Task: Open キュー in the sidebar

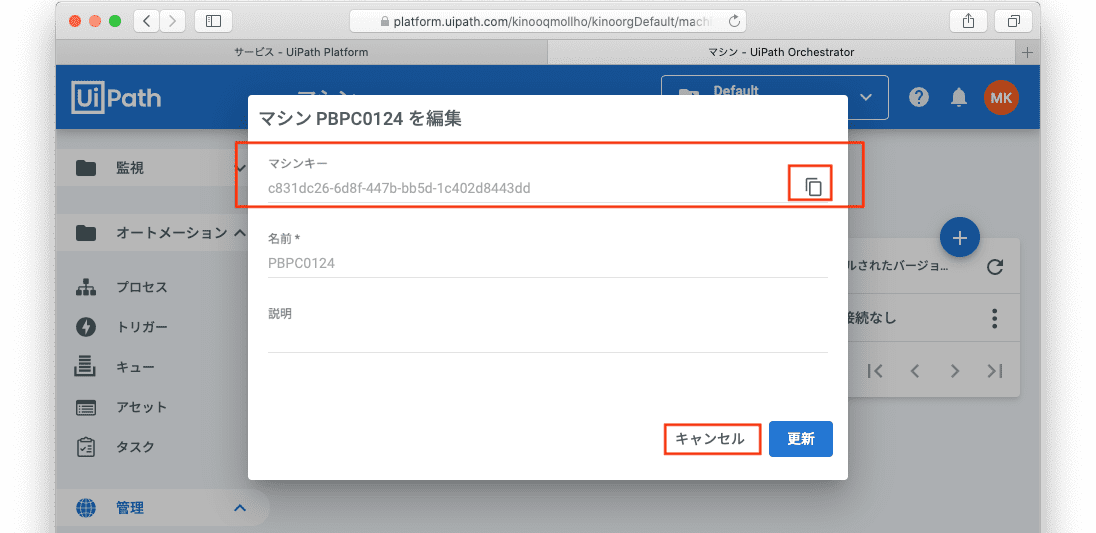Action: coord(136,367)
